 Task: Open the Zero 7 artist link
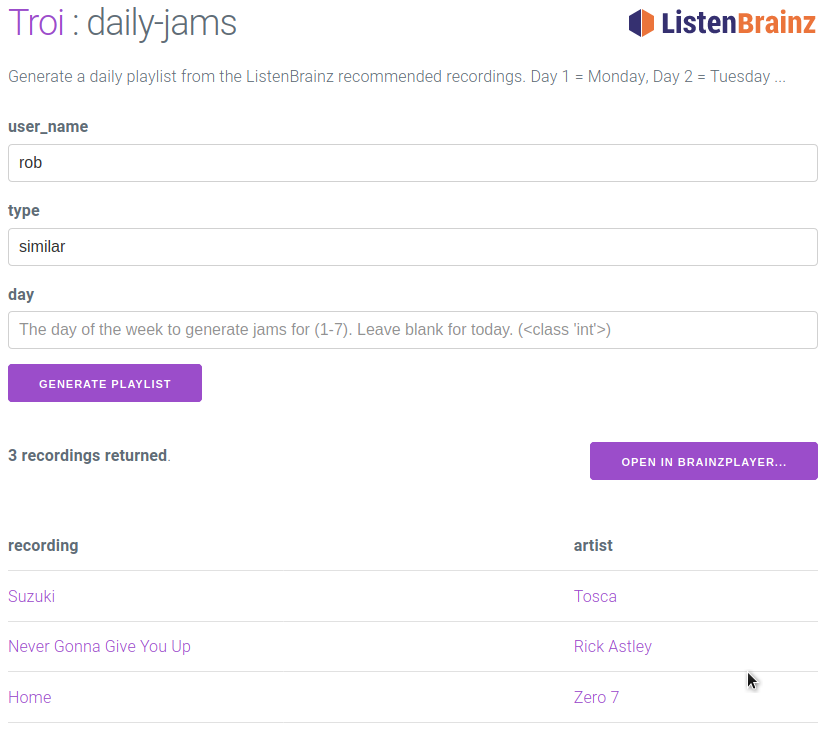click(596, 697)
